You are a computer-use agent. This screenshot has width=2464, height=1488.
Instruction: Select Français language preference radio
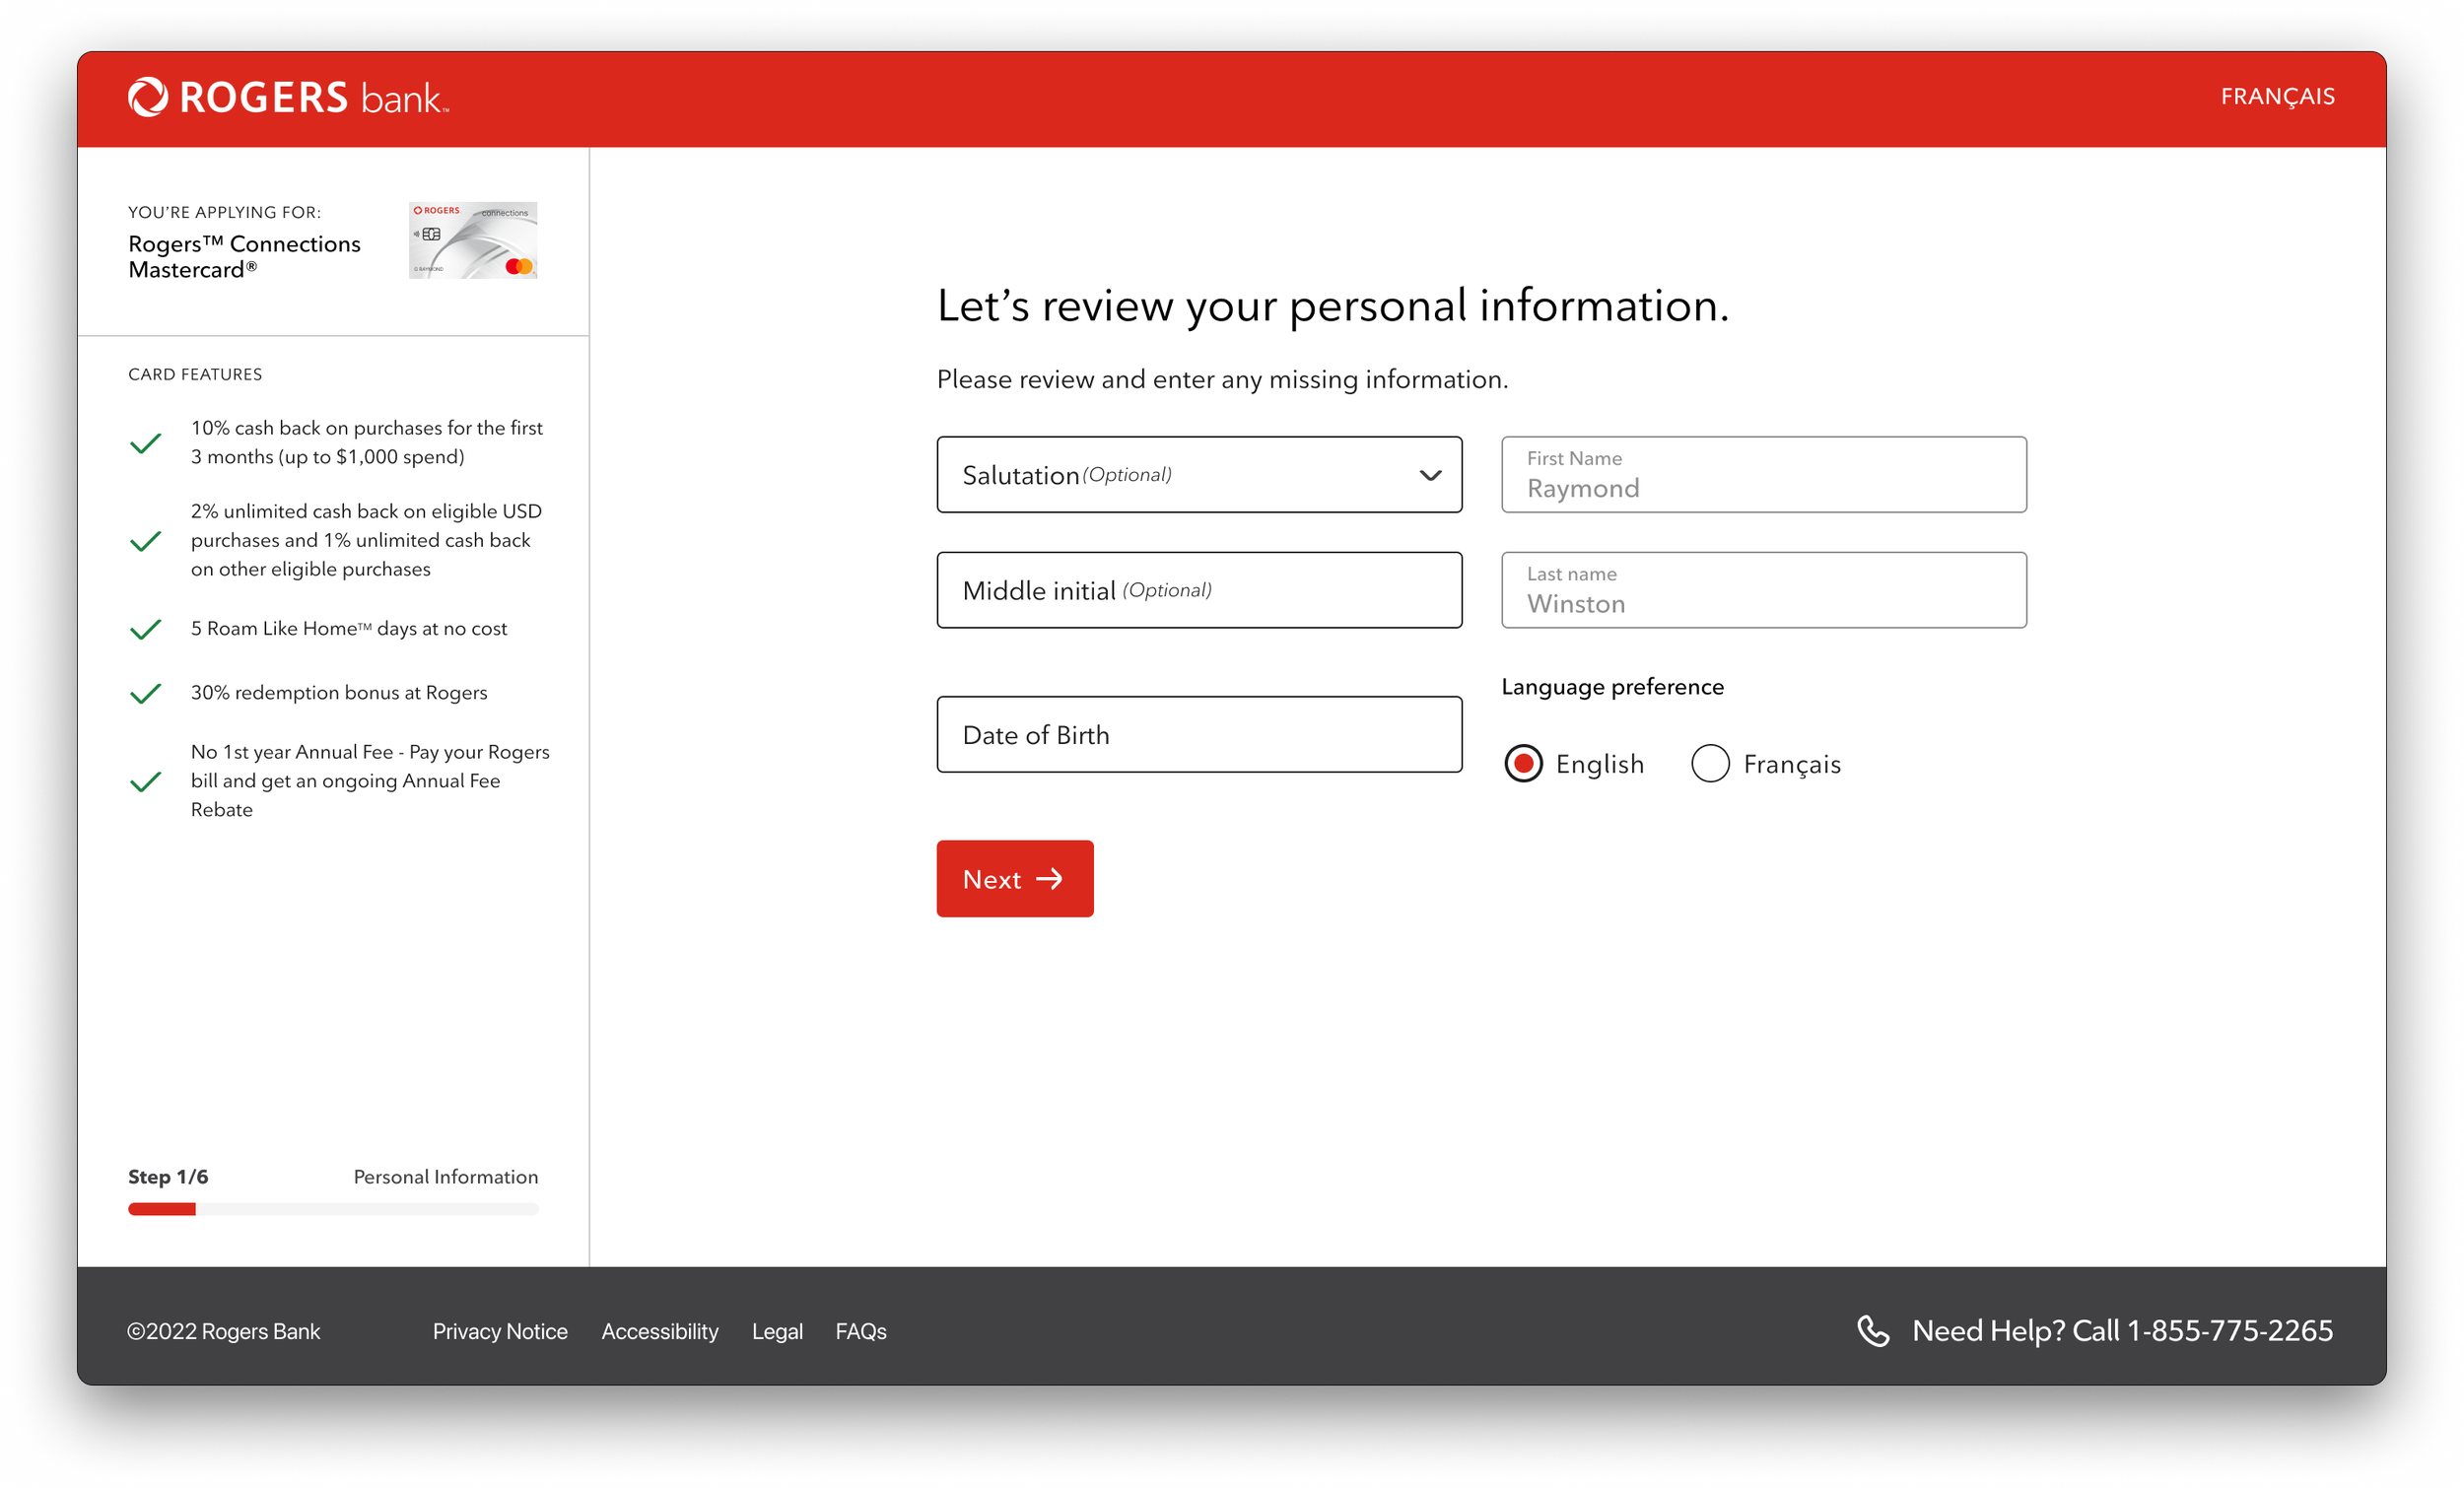coord(1710,764)
